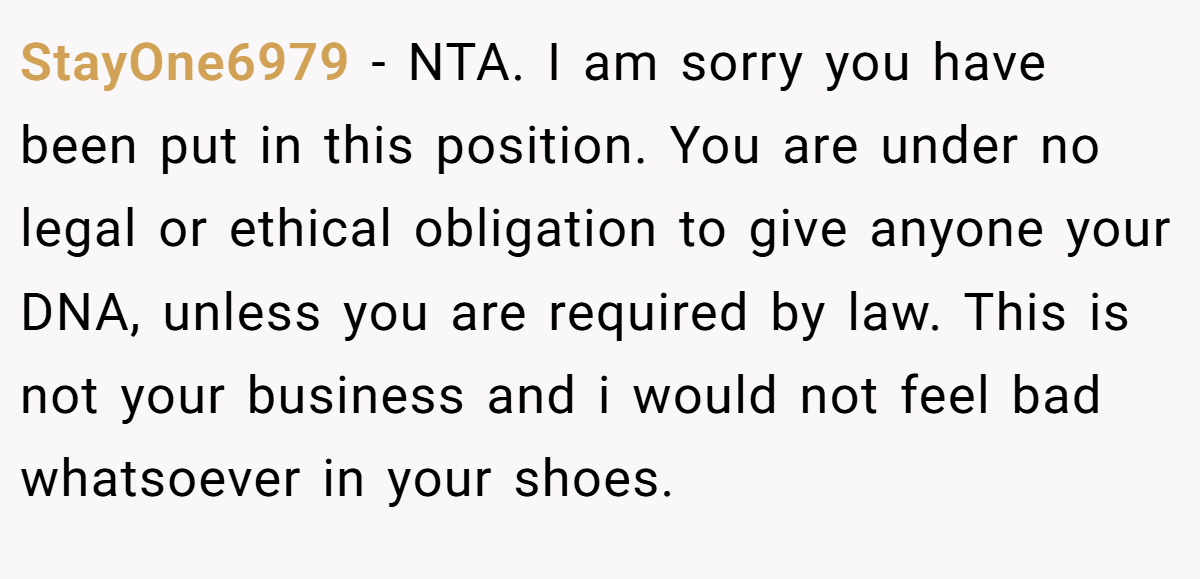The width and height of the screenshot is (1200, 579).
Task: Click the word "unless" in the comment
Action: (241, 313)
